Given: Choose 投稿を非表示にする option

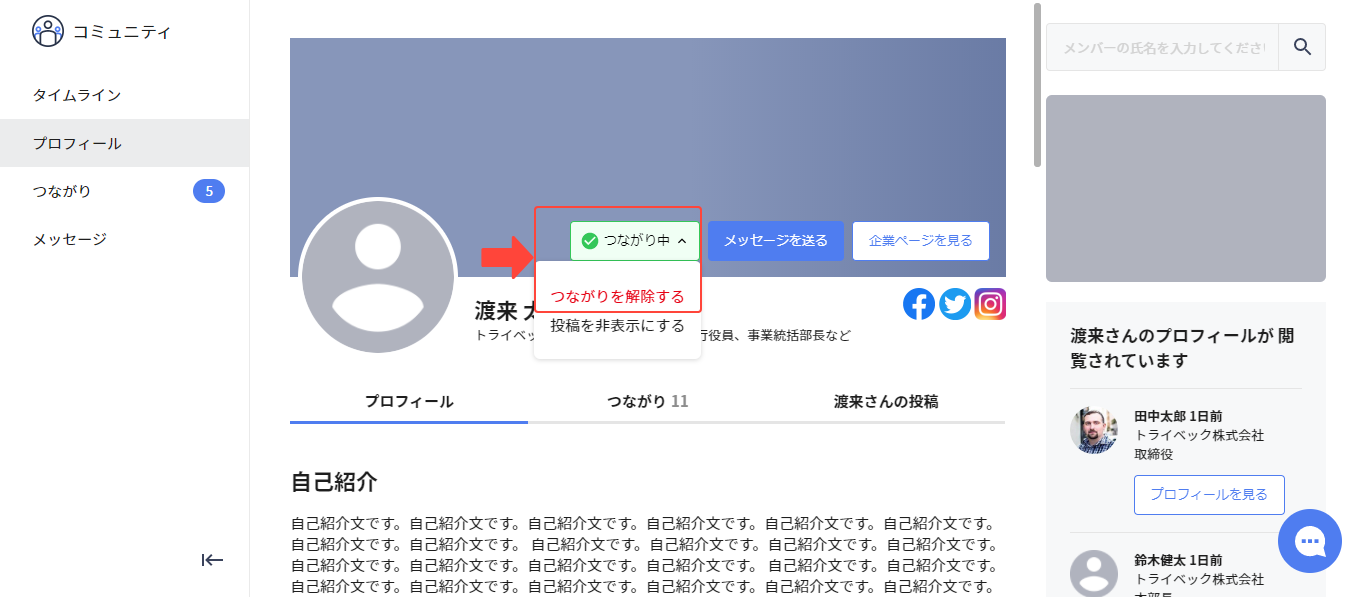Looking at the screenshot, I should 617,326.
